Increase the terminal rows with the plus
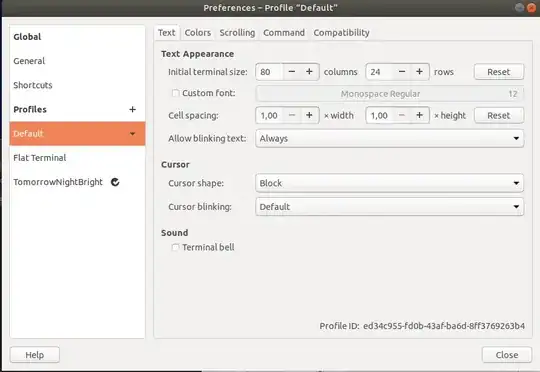The width and height of the screenshot is (540, 372). [419, 72]
